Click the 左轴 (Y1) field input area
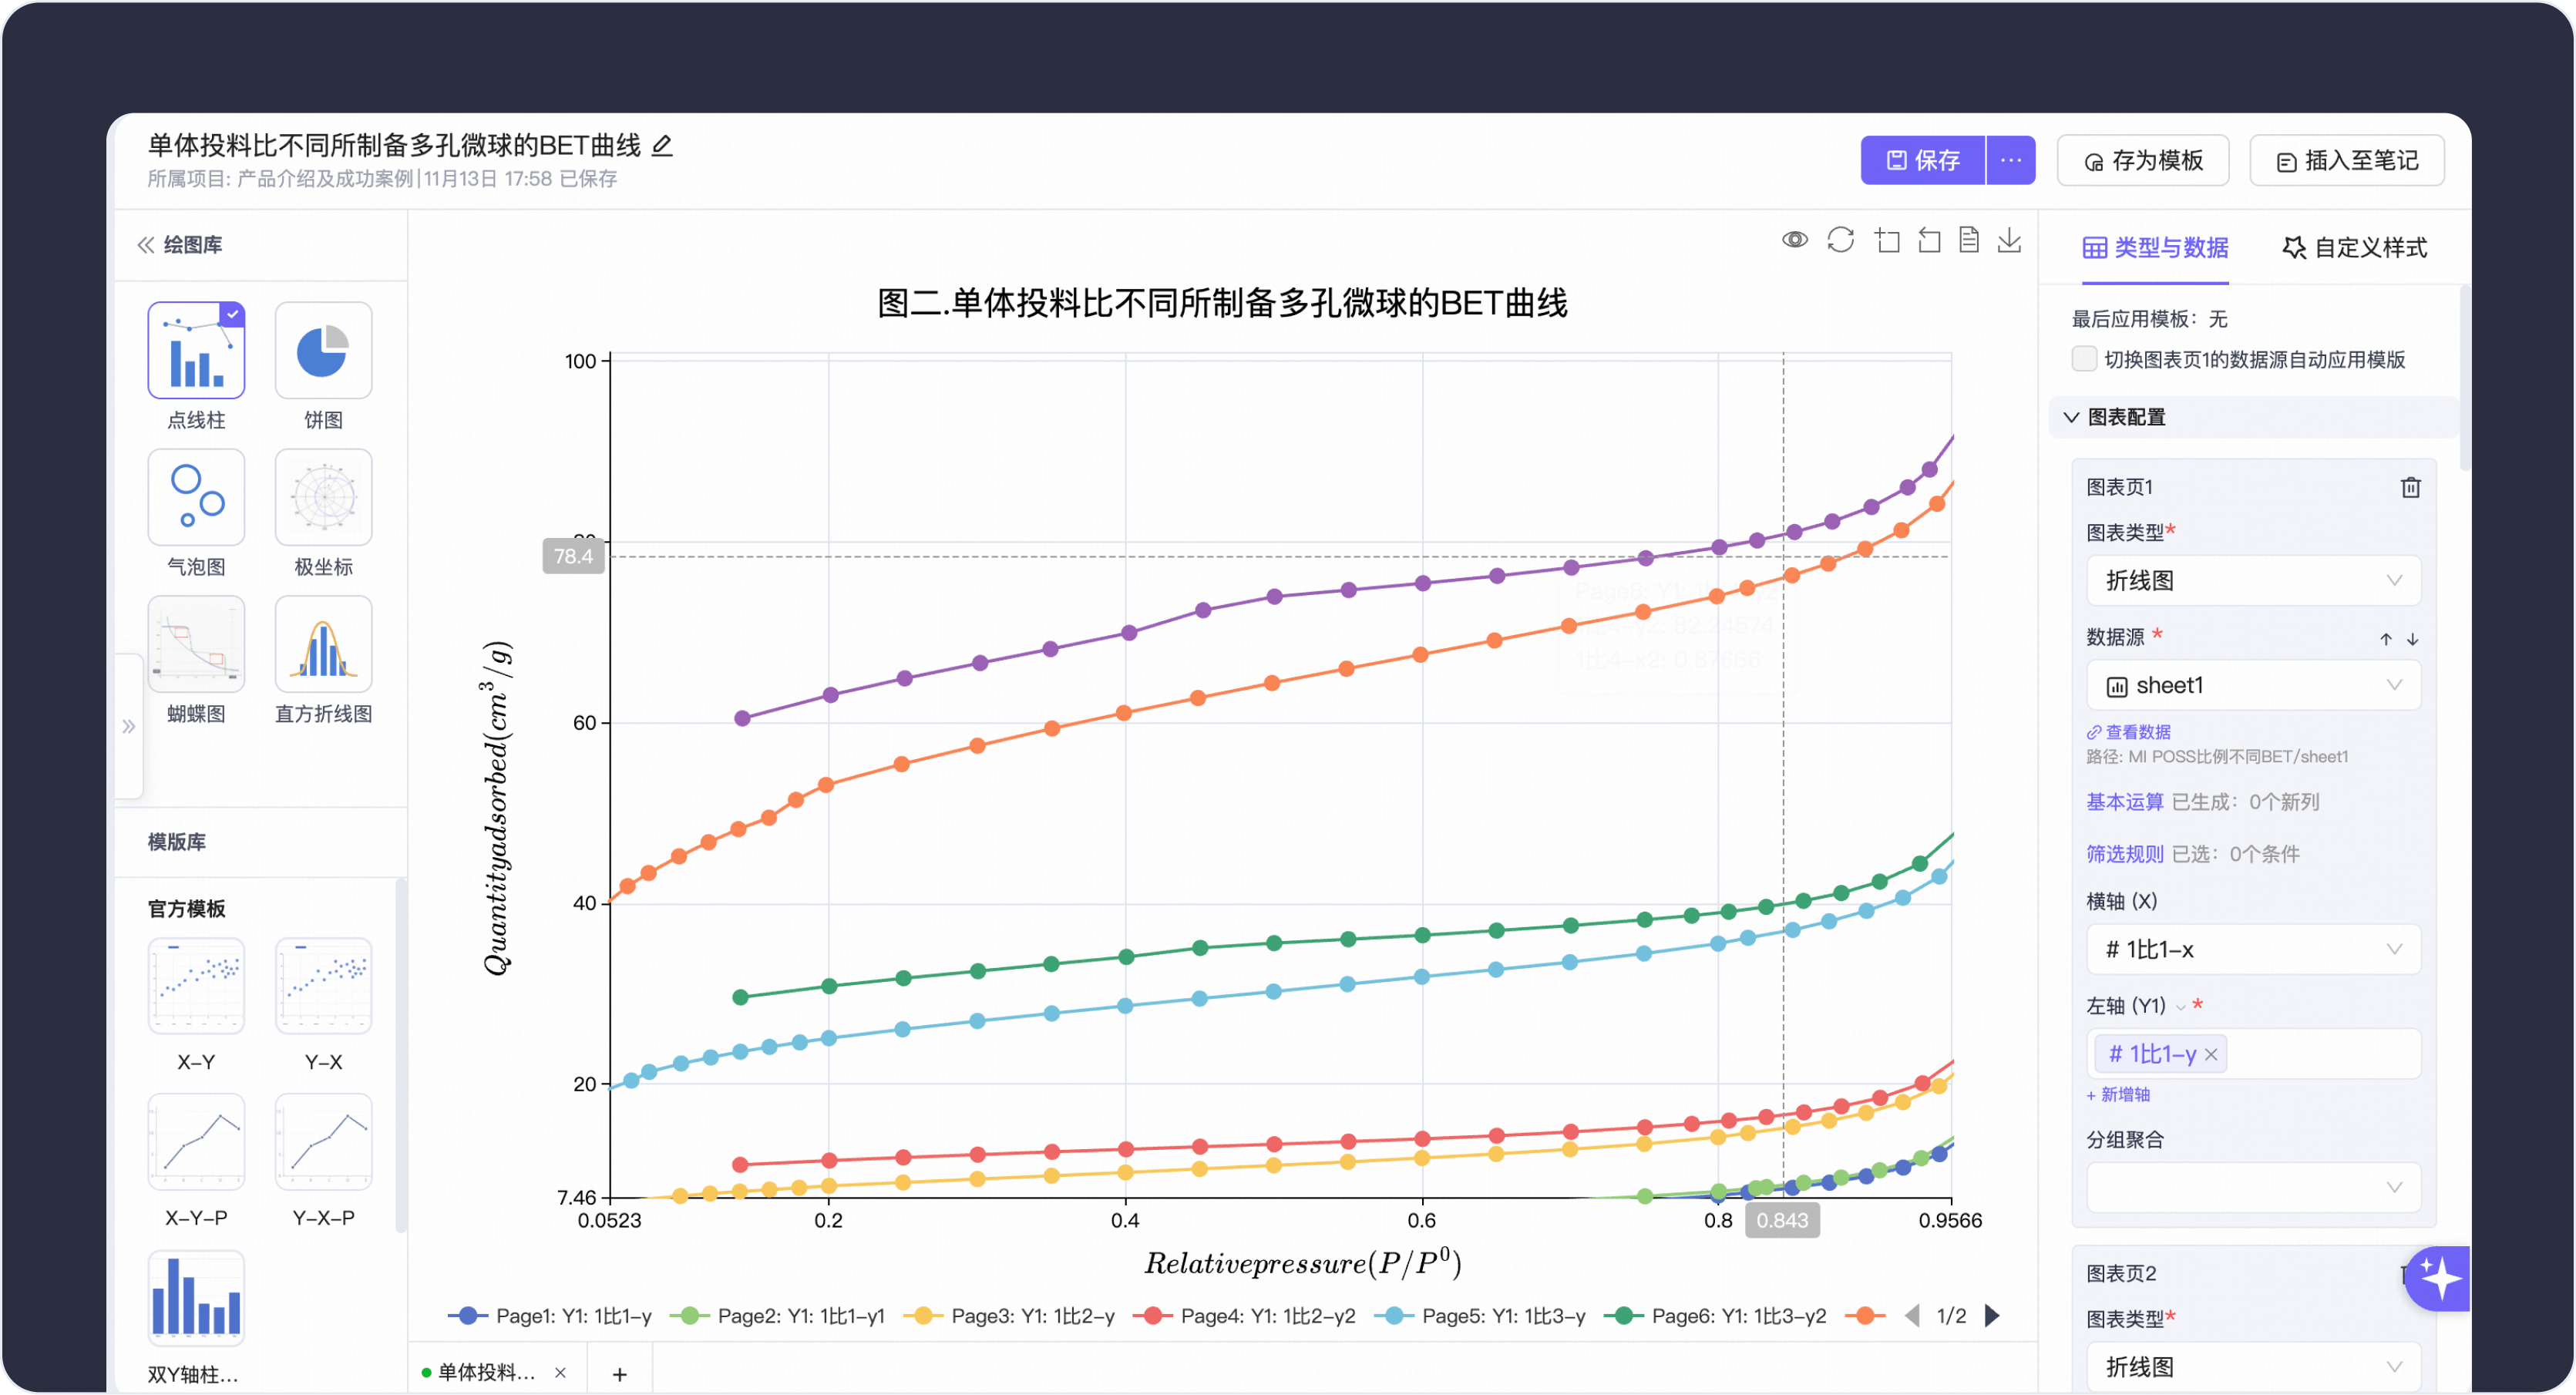Image resolution: width=2576 pixels, height=1395 pixels. tap(2253, 1054)
